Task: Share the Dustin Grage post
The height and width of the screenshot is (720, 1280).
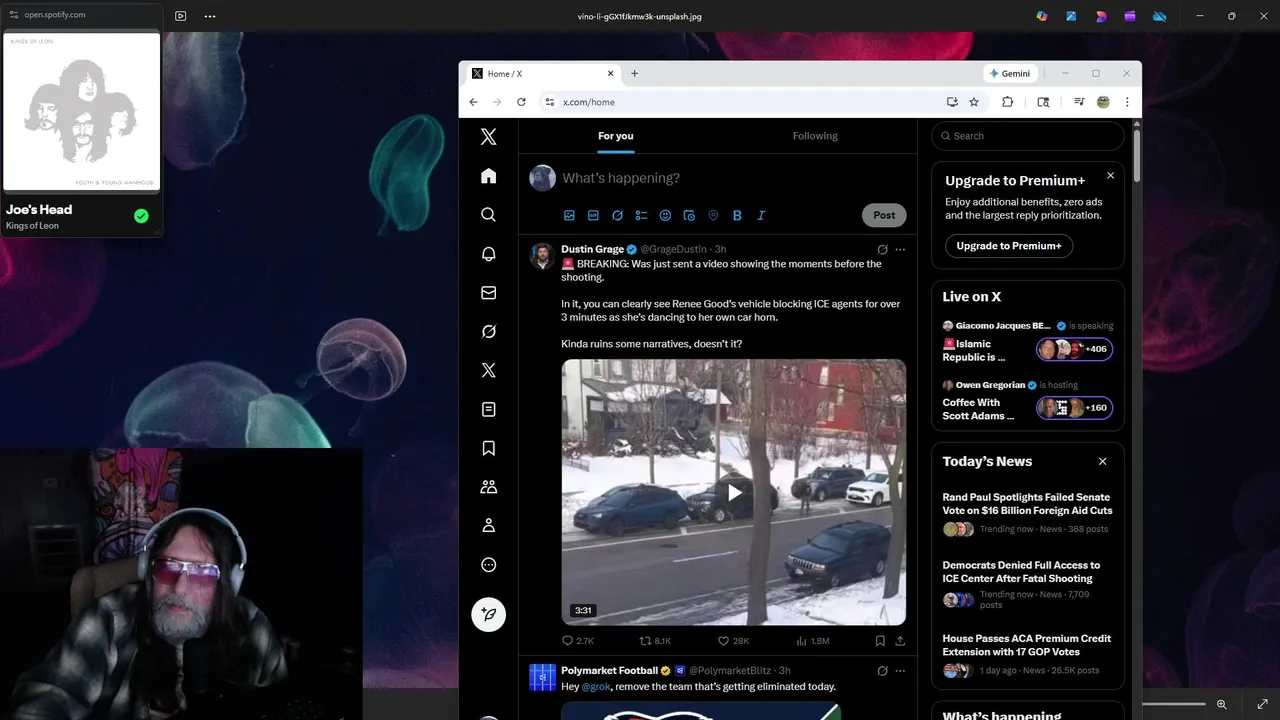Action: point(900,641)
